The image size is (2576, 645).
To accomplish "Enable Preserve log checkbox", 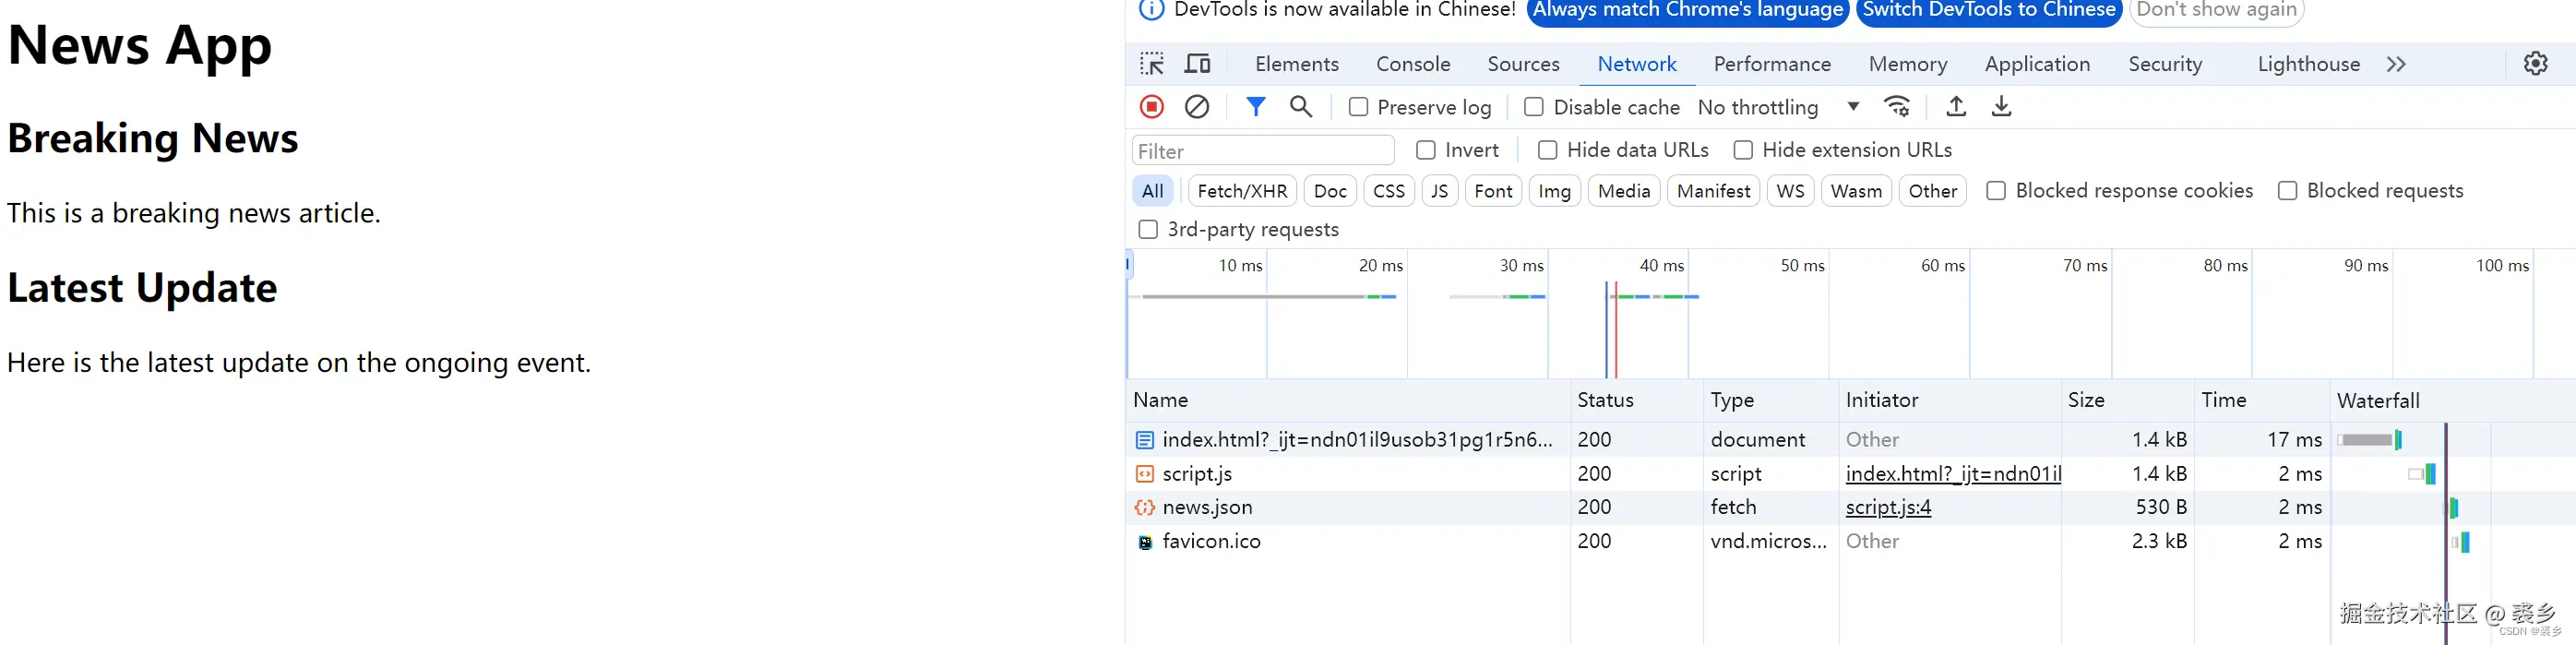I will pyautogui.click(x=1358, y=107).
